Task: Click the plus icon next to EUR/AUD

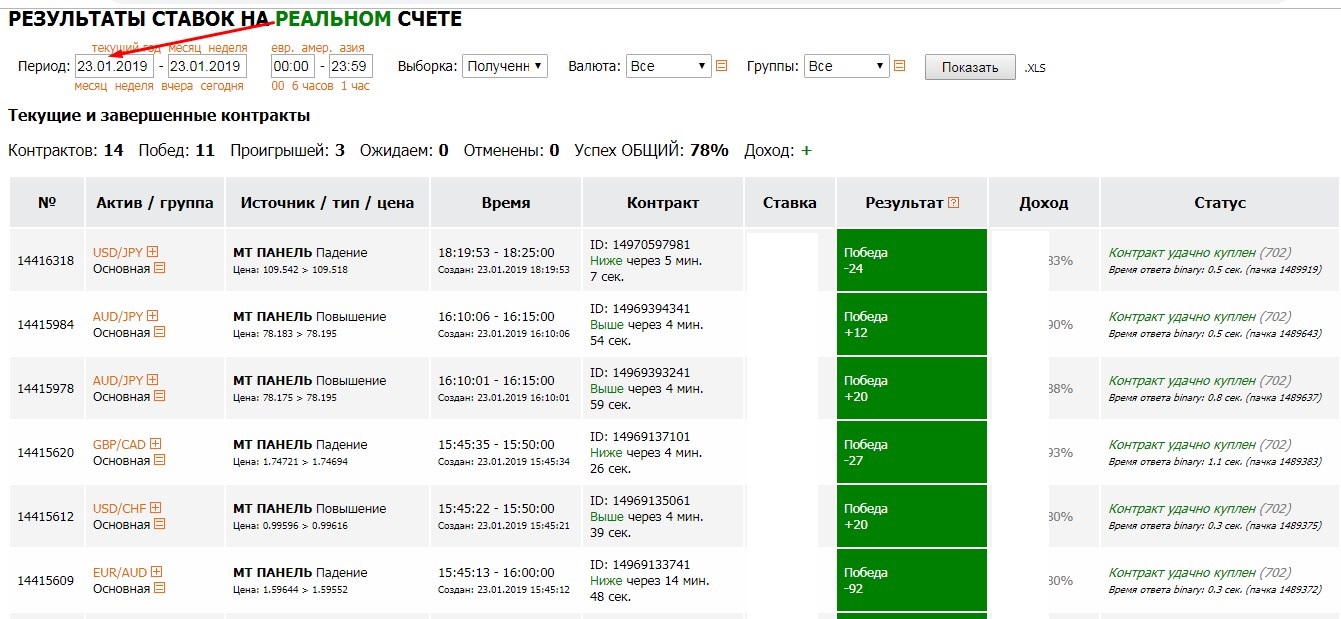Action: click(x=156, y=573)
